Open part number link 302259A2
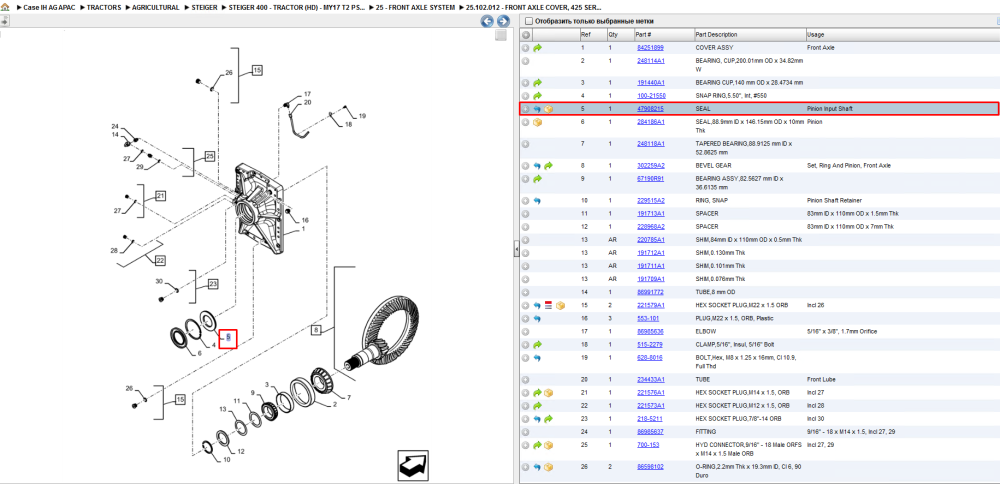 (651, 166)
